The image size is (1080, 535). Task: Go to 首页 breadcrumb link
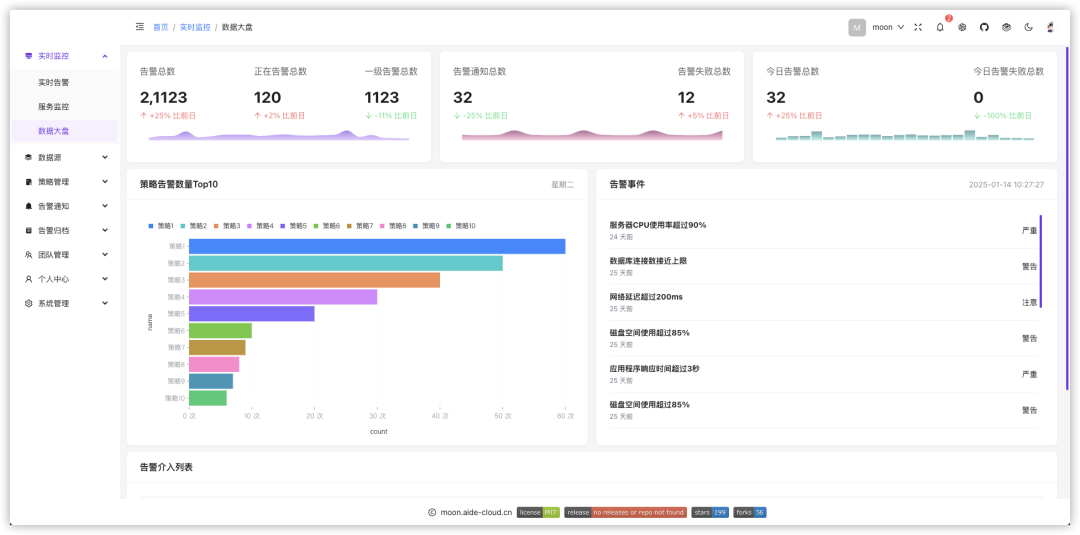[x=160, y=28]
